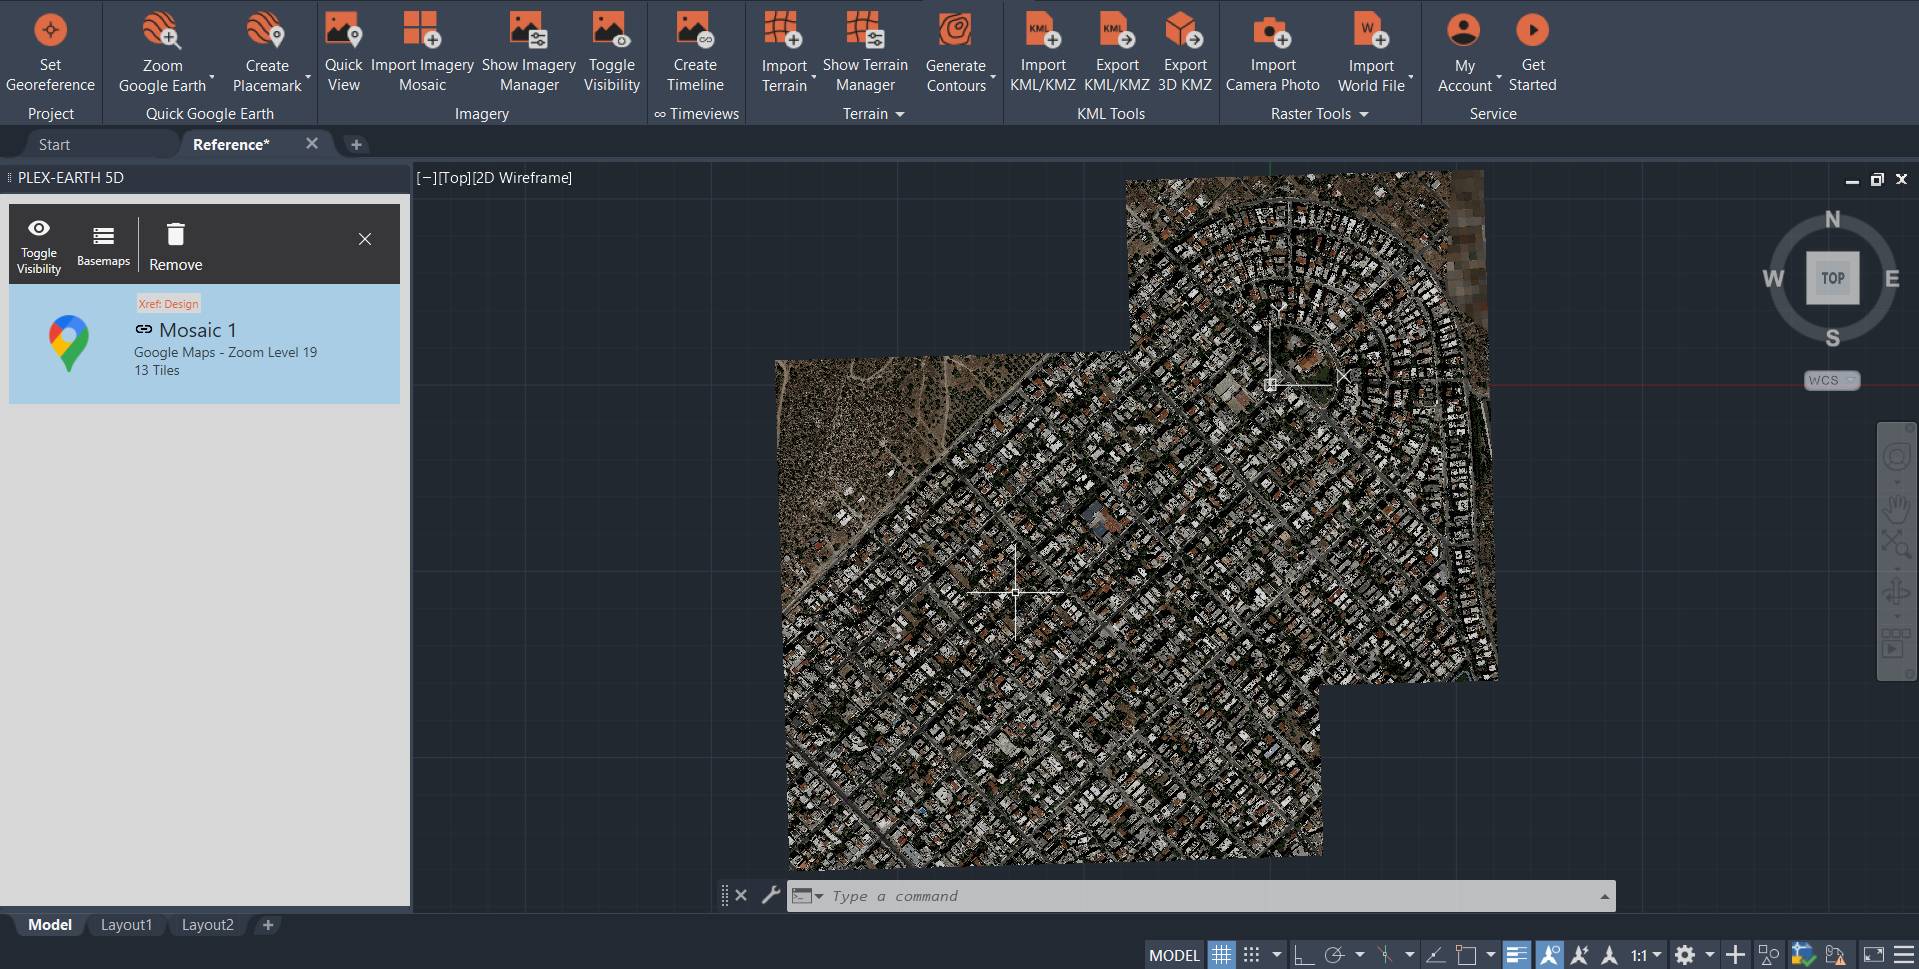
Task: Open snap settings dropdown arrow
Action: click(x=1276, y=955)
